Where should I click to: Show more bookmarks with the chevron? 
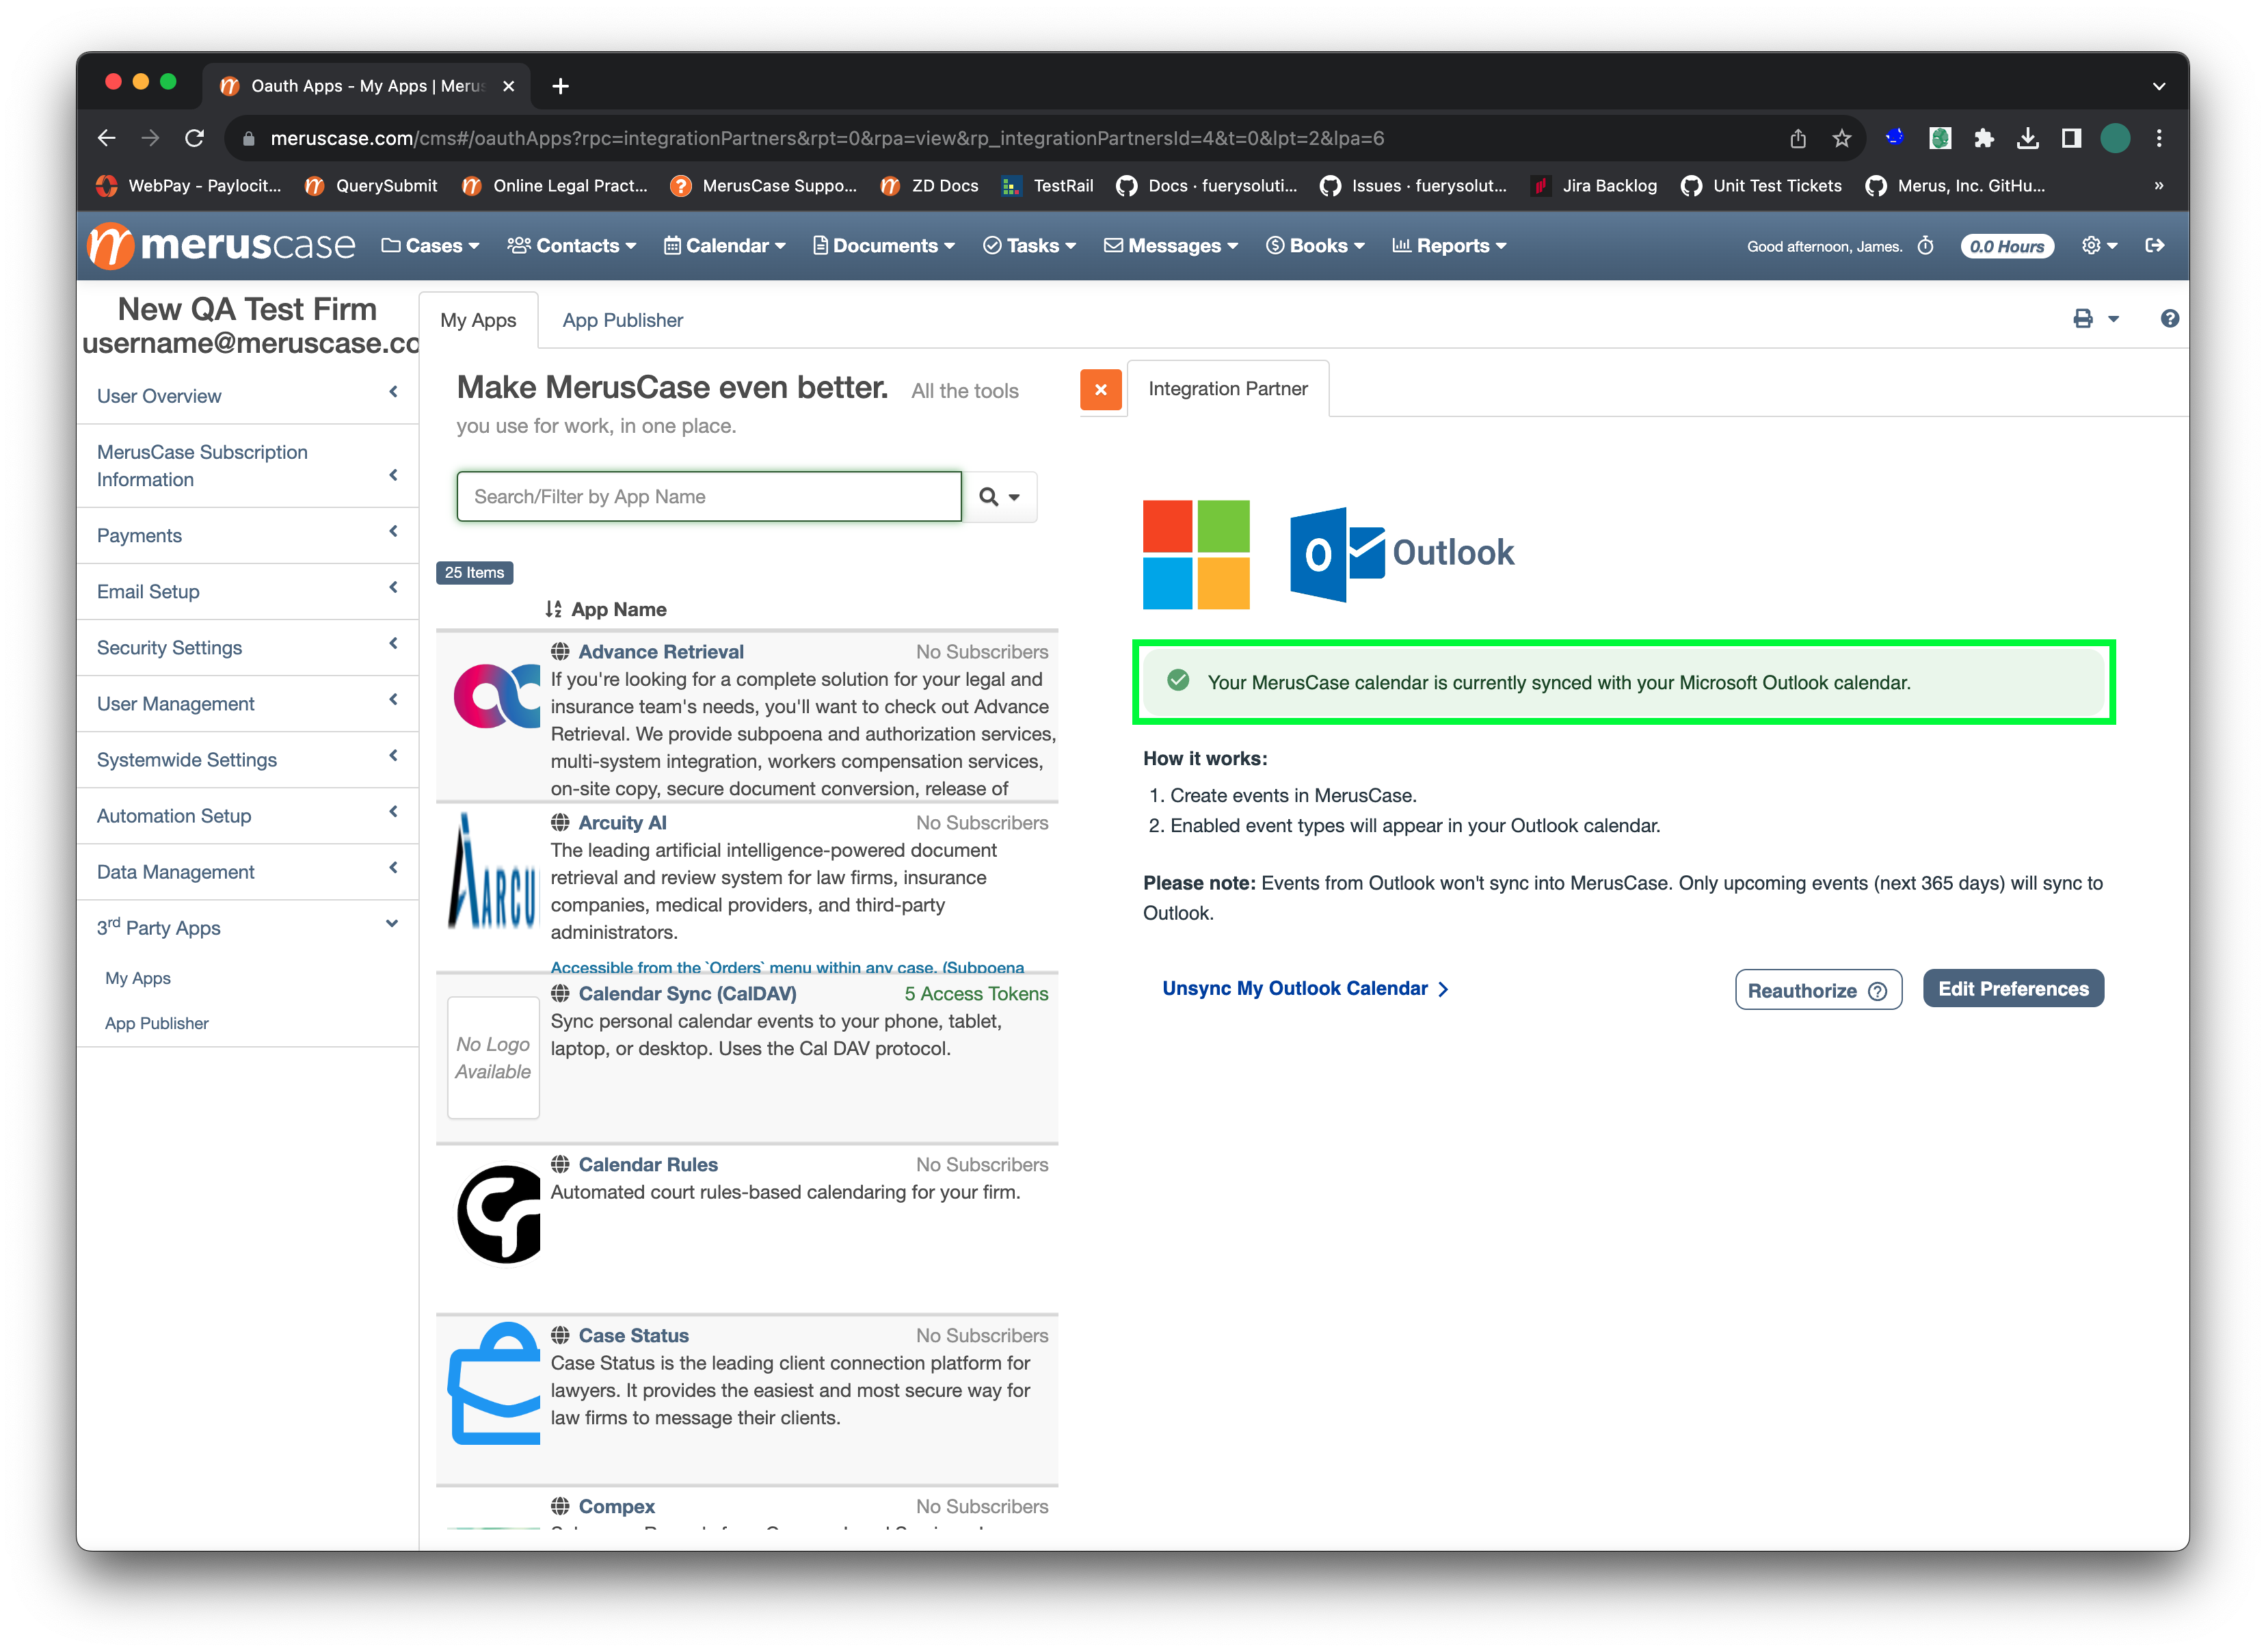tap(2158, 186)
